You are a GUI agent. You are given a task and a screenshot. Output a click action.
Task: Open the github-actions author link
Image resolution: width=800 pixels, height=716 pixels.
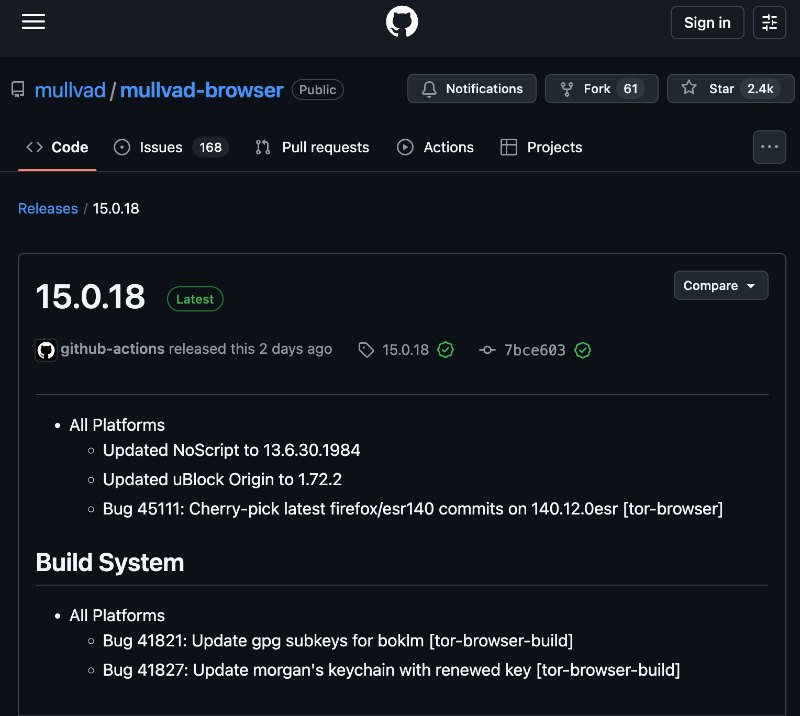pos(112,349)
